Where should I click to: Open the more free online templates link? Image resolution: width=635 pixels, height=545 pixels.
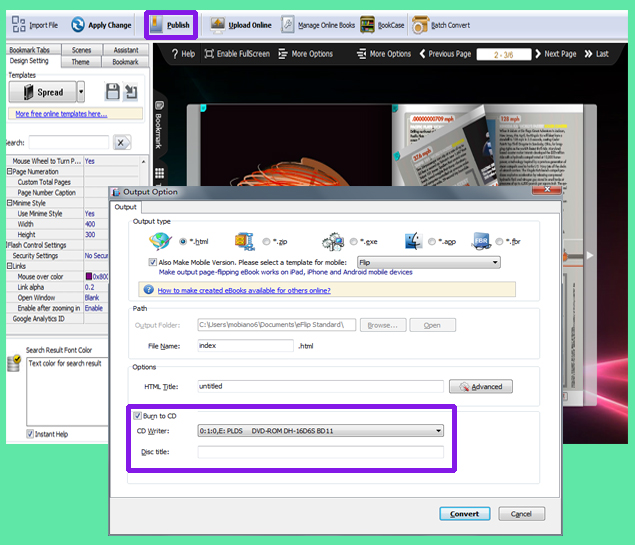coord(61,114)
